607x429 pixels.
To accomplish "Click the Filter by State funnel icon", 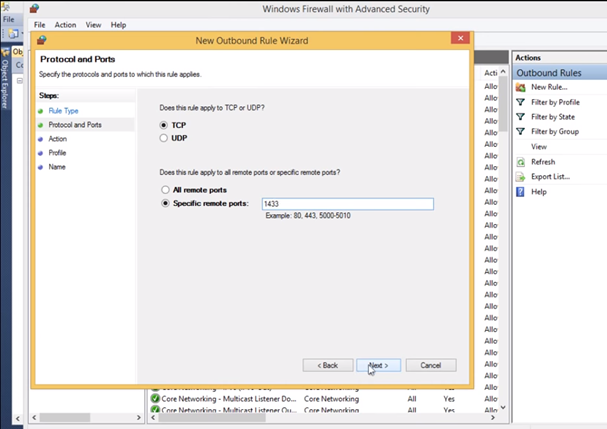I will coord(521,117).
